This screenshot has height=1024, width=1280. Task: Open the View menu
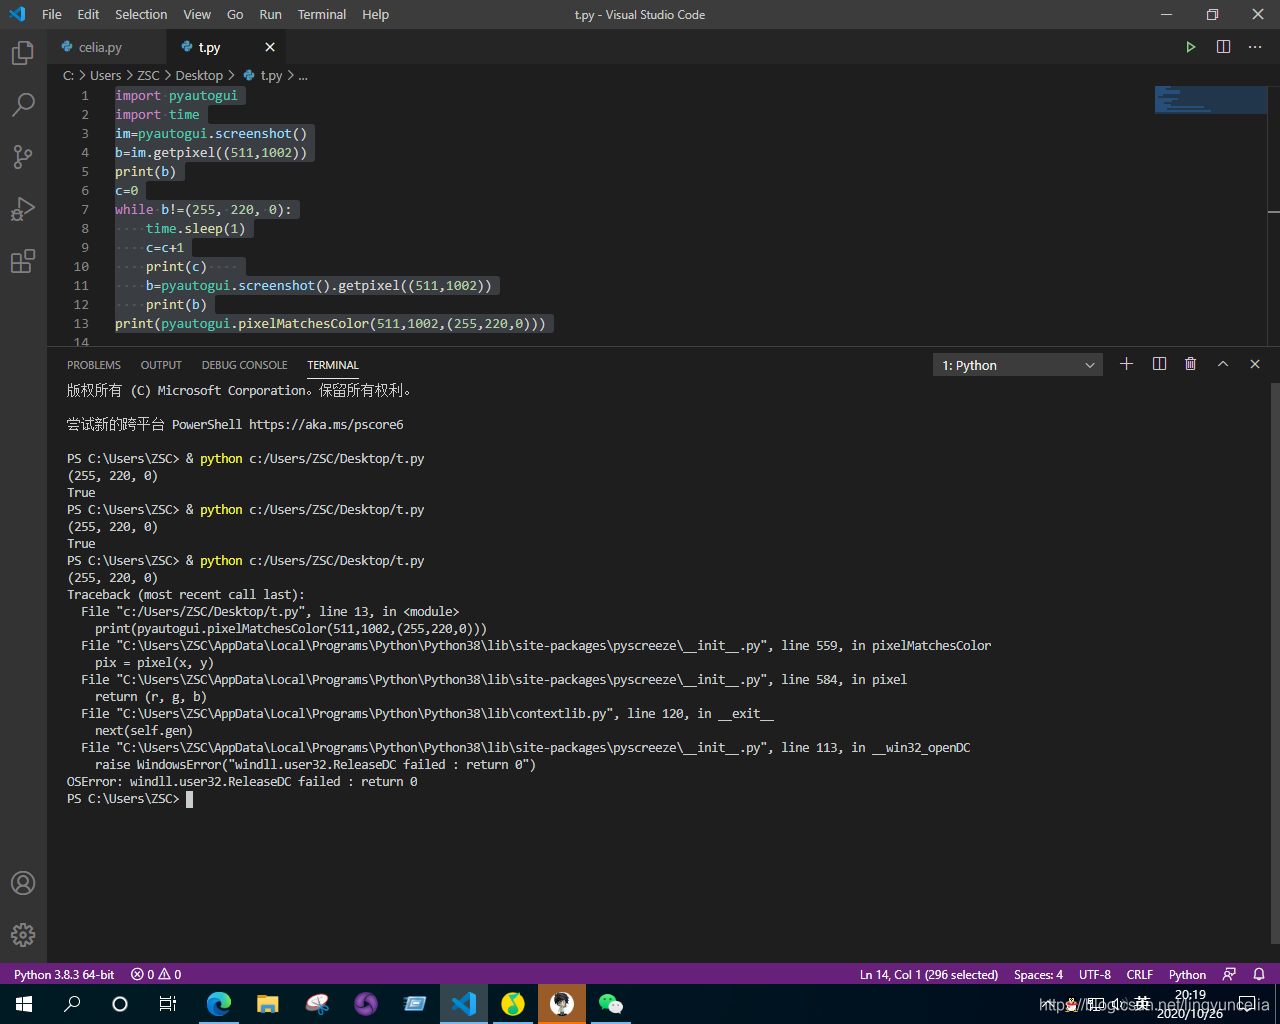(x=197, y=14)
